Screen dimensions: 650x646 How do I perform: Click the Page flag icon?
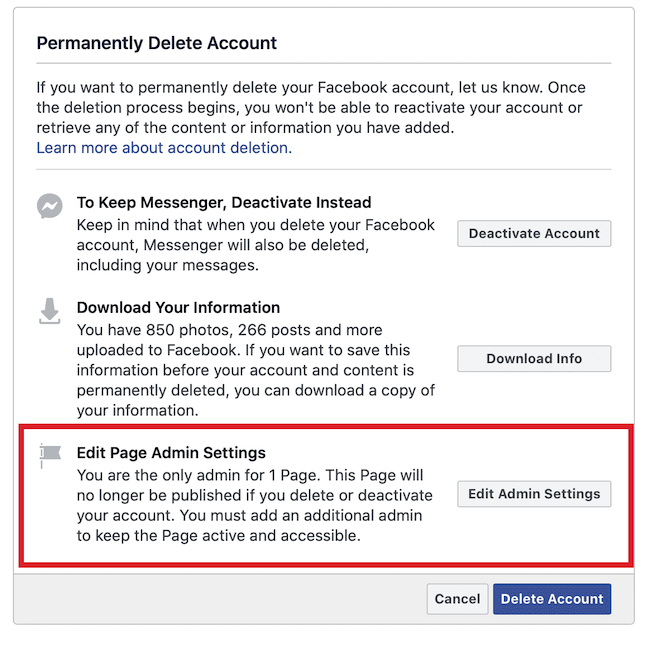coord(50,455)
